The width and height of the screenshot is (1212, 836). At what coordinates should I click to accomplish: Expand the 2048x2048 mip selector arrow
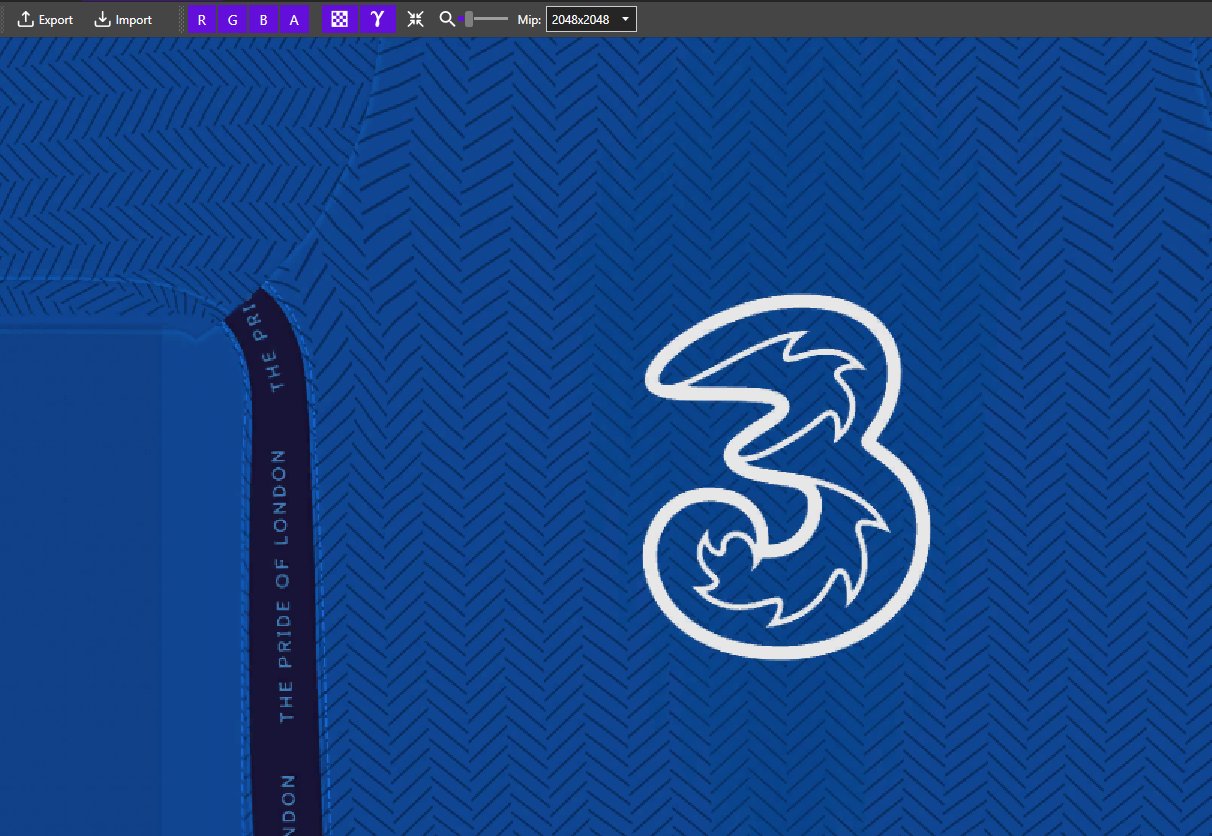[624, 18]
